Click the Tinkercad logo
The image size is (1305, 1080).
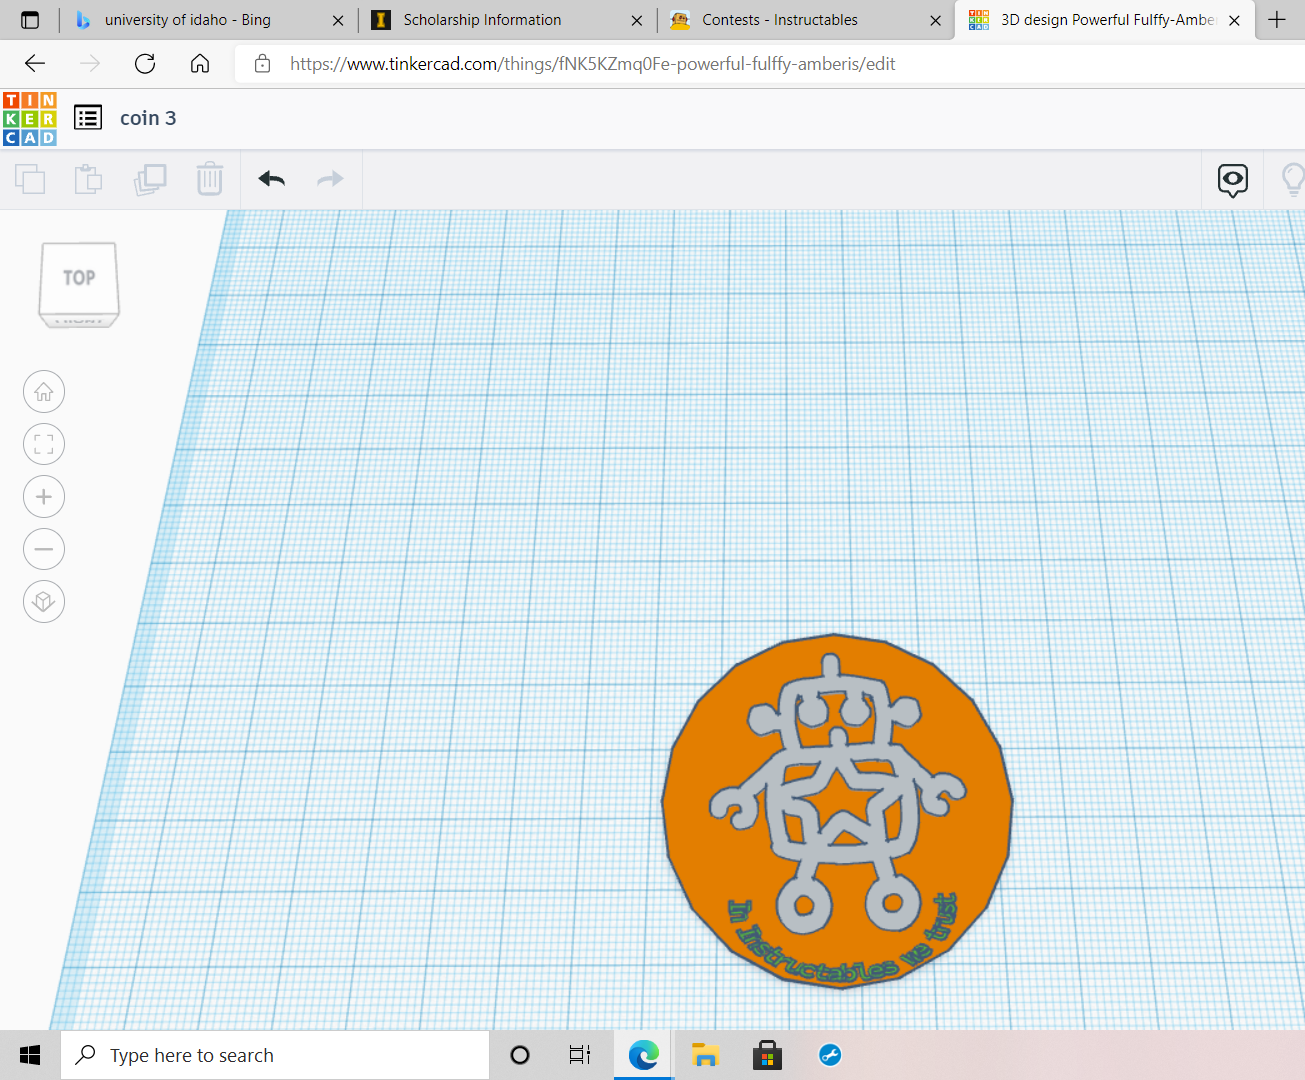tap(29, 117)
